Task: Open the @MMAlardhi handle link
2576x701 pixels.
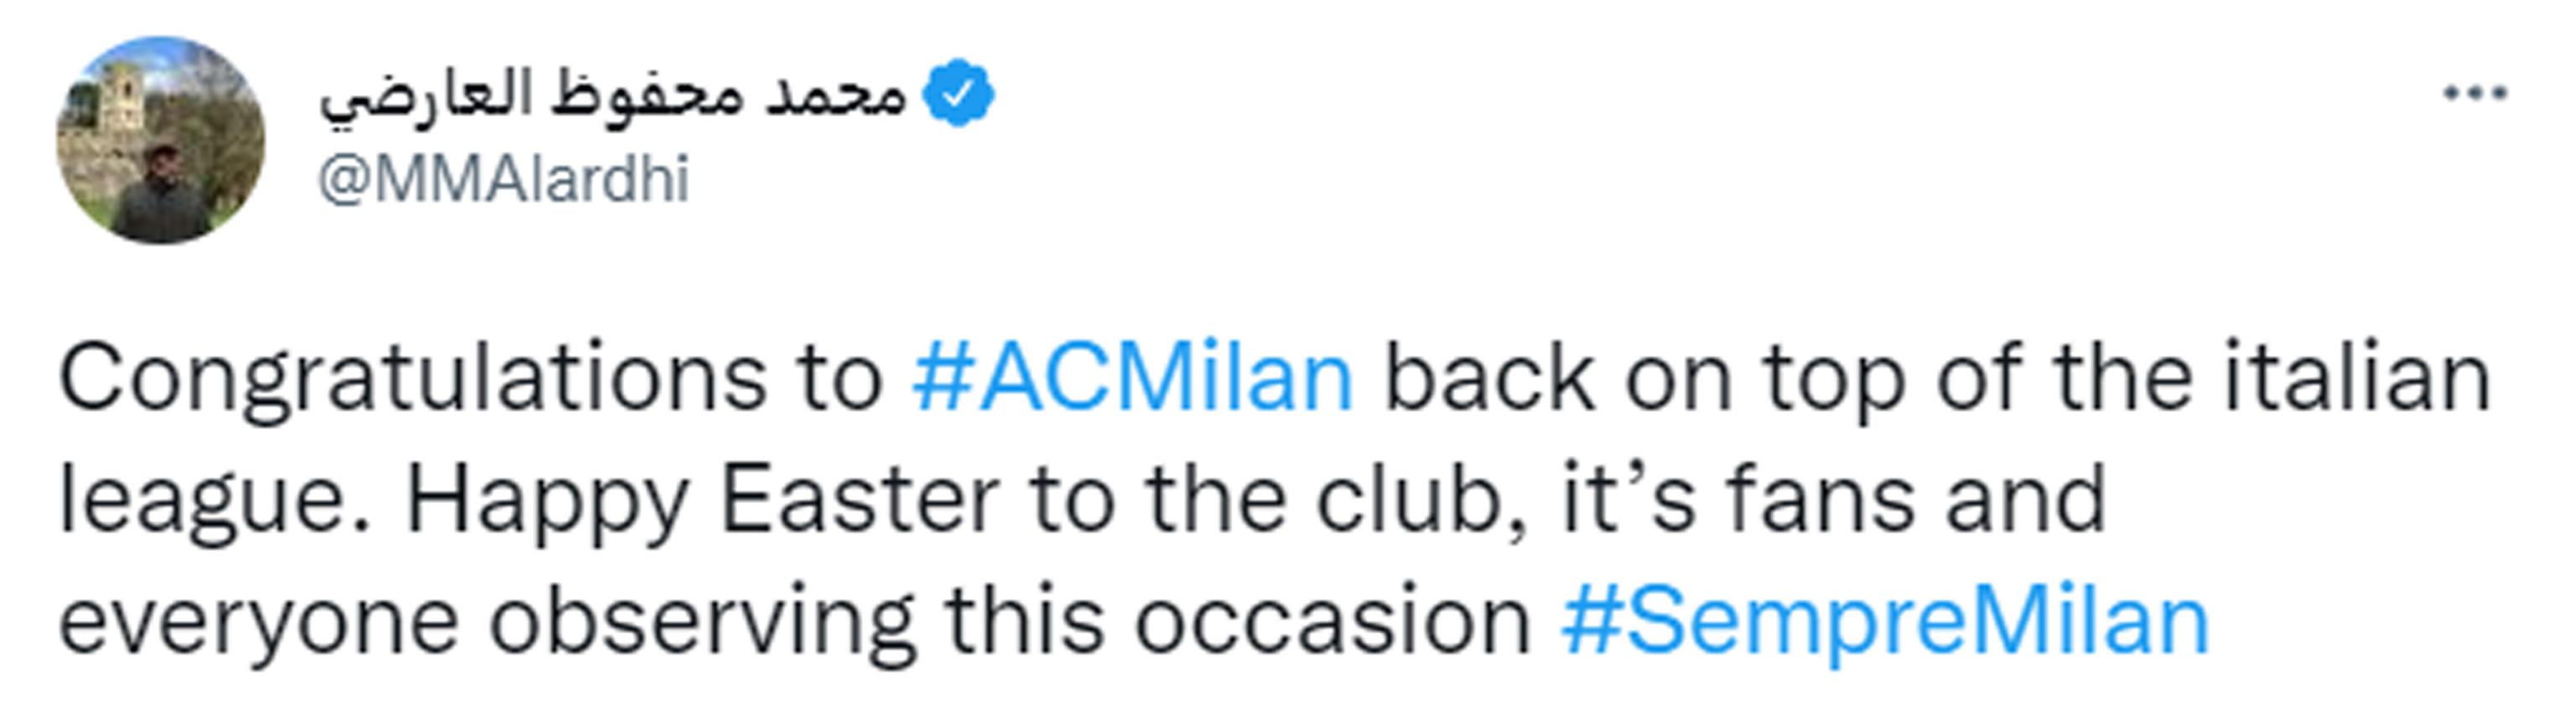Action: [503, 181]
